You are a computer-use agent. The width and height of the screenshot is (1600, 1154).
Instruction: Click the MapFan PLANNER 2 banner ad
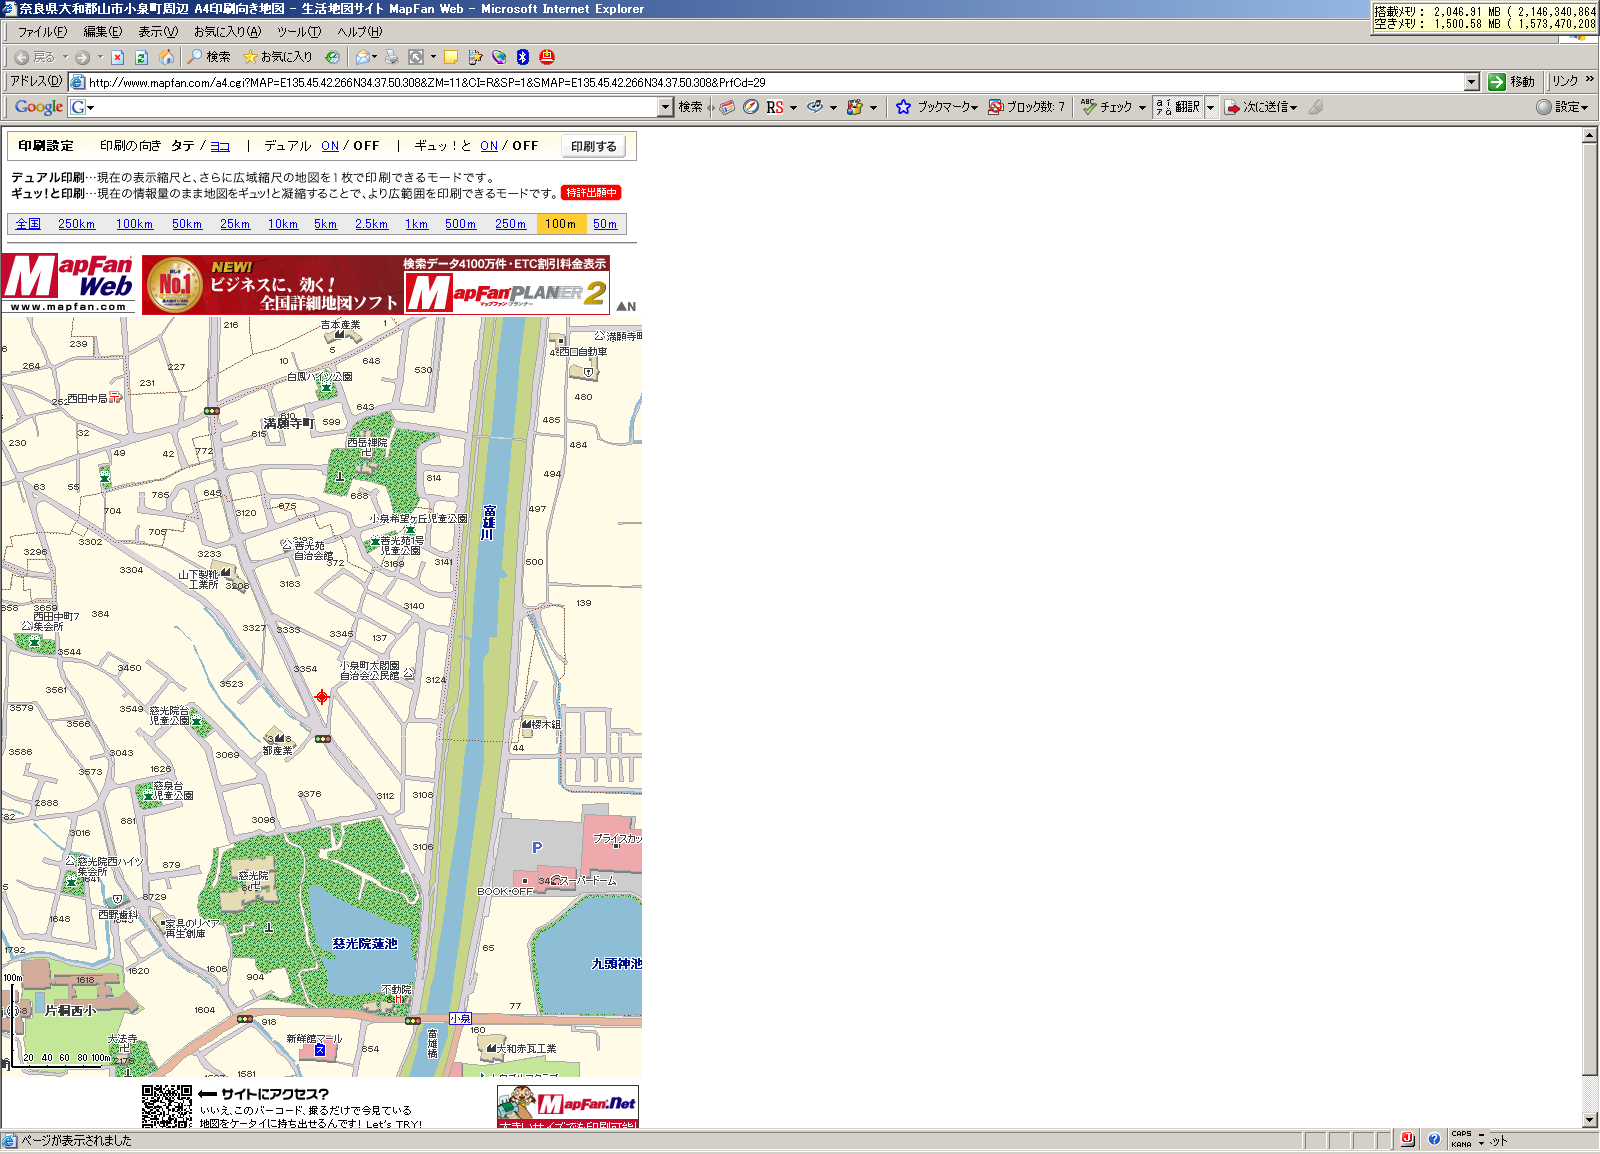[x=376, y=285]
